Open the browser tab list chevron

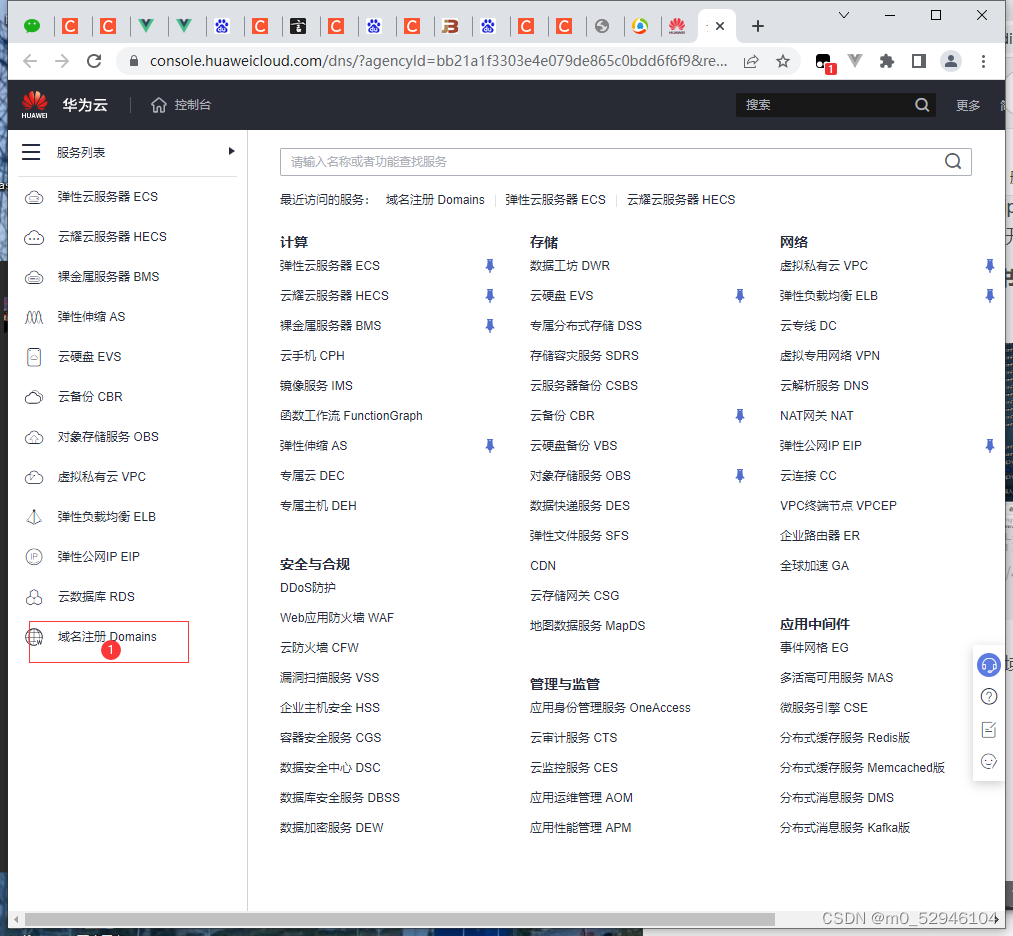point(843,17)
